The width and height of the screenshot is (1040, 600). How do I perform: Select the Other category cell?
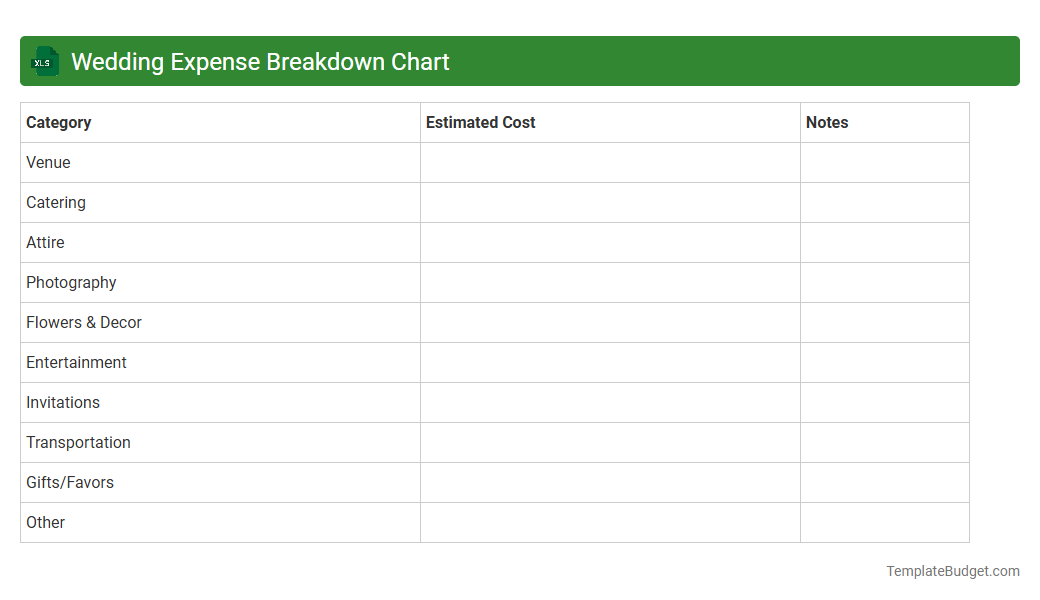pos(46,522)
